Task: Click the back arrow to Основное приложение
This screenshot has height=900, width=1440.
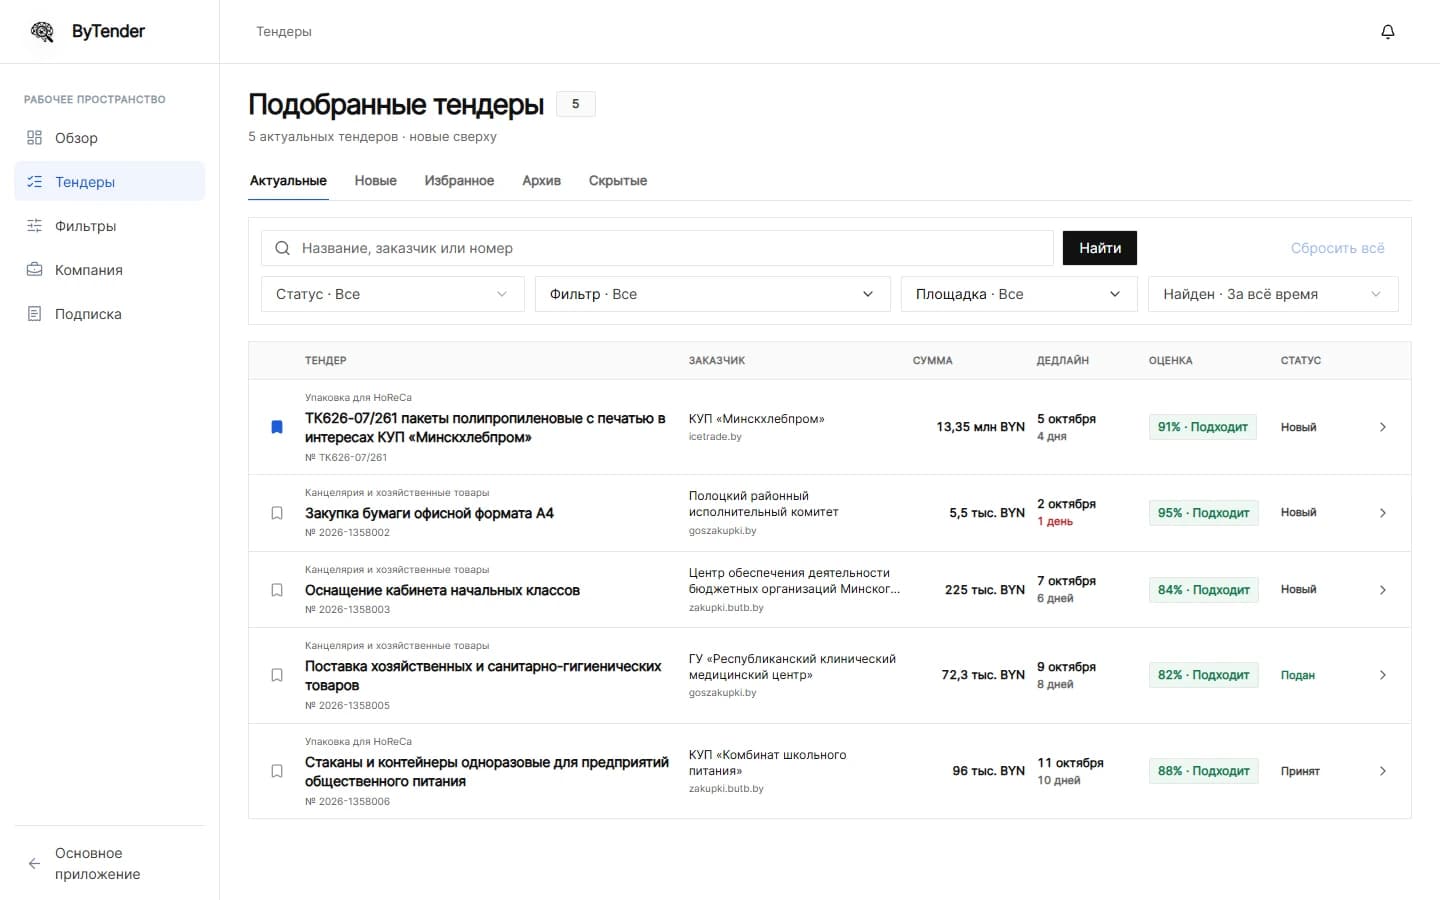Action: pos(34,864)
